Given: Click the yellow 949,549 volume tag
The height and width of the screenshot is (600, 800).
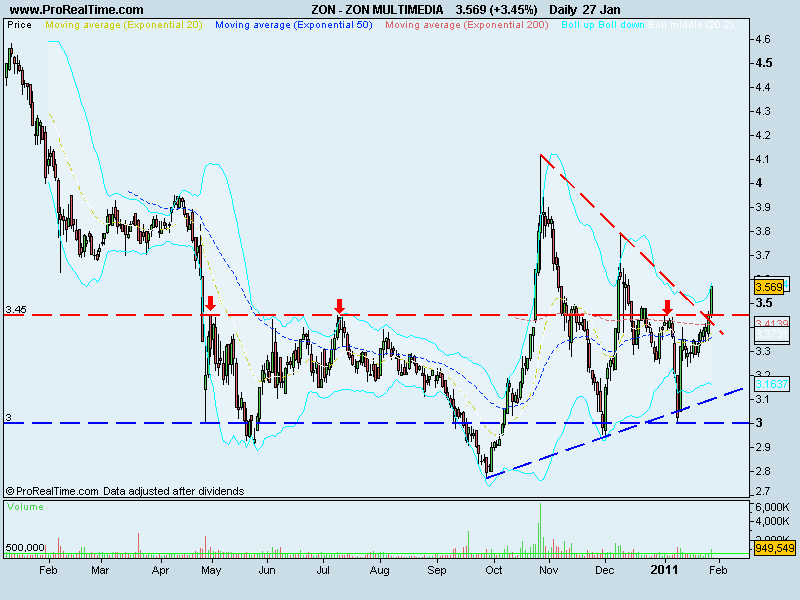Looking at the screenshot, I should coord(774,548).
